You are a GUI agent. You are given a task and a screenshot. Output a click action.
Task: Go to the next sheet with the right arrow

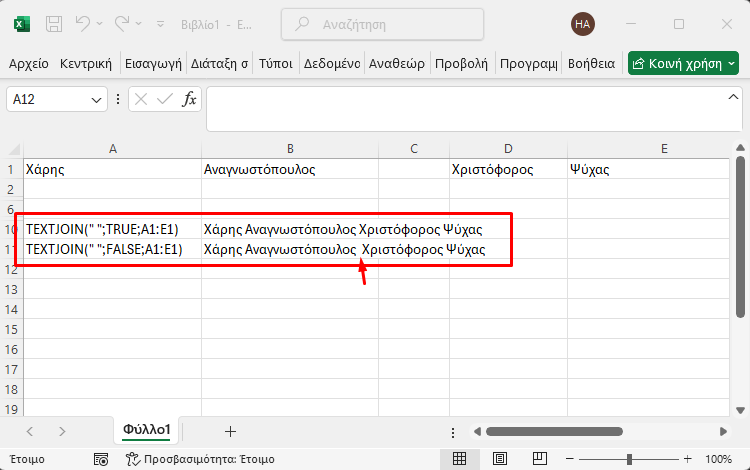click(62, 432)
